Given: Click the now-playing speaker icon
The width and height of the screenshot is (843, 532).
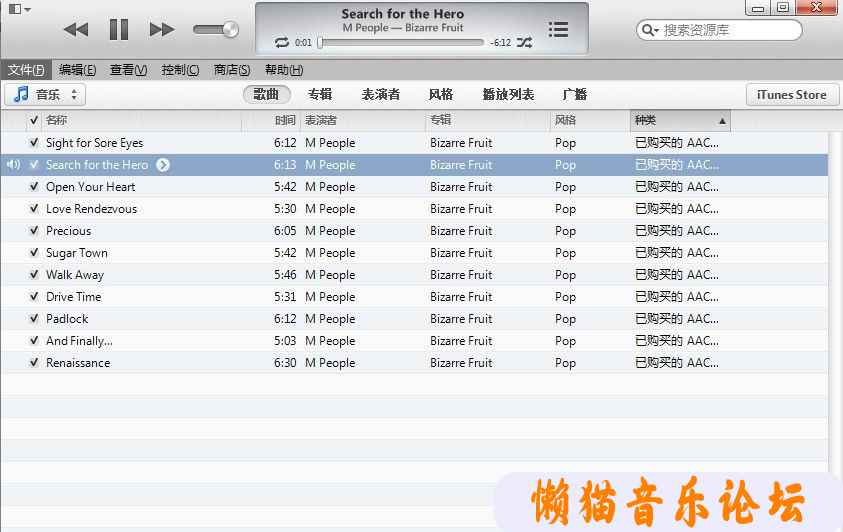Looking at the screenshot, I should [x=13, y=165].
